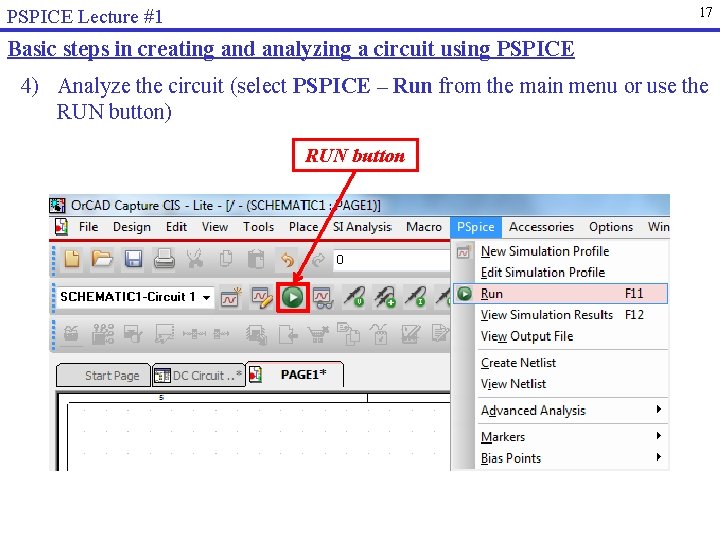Click the first icon of the bottom toolbar
This screenshot has width=720, height=540.
click(71, 334)
